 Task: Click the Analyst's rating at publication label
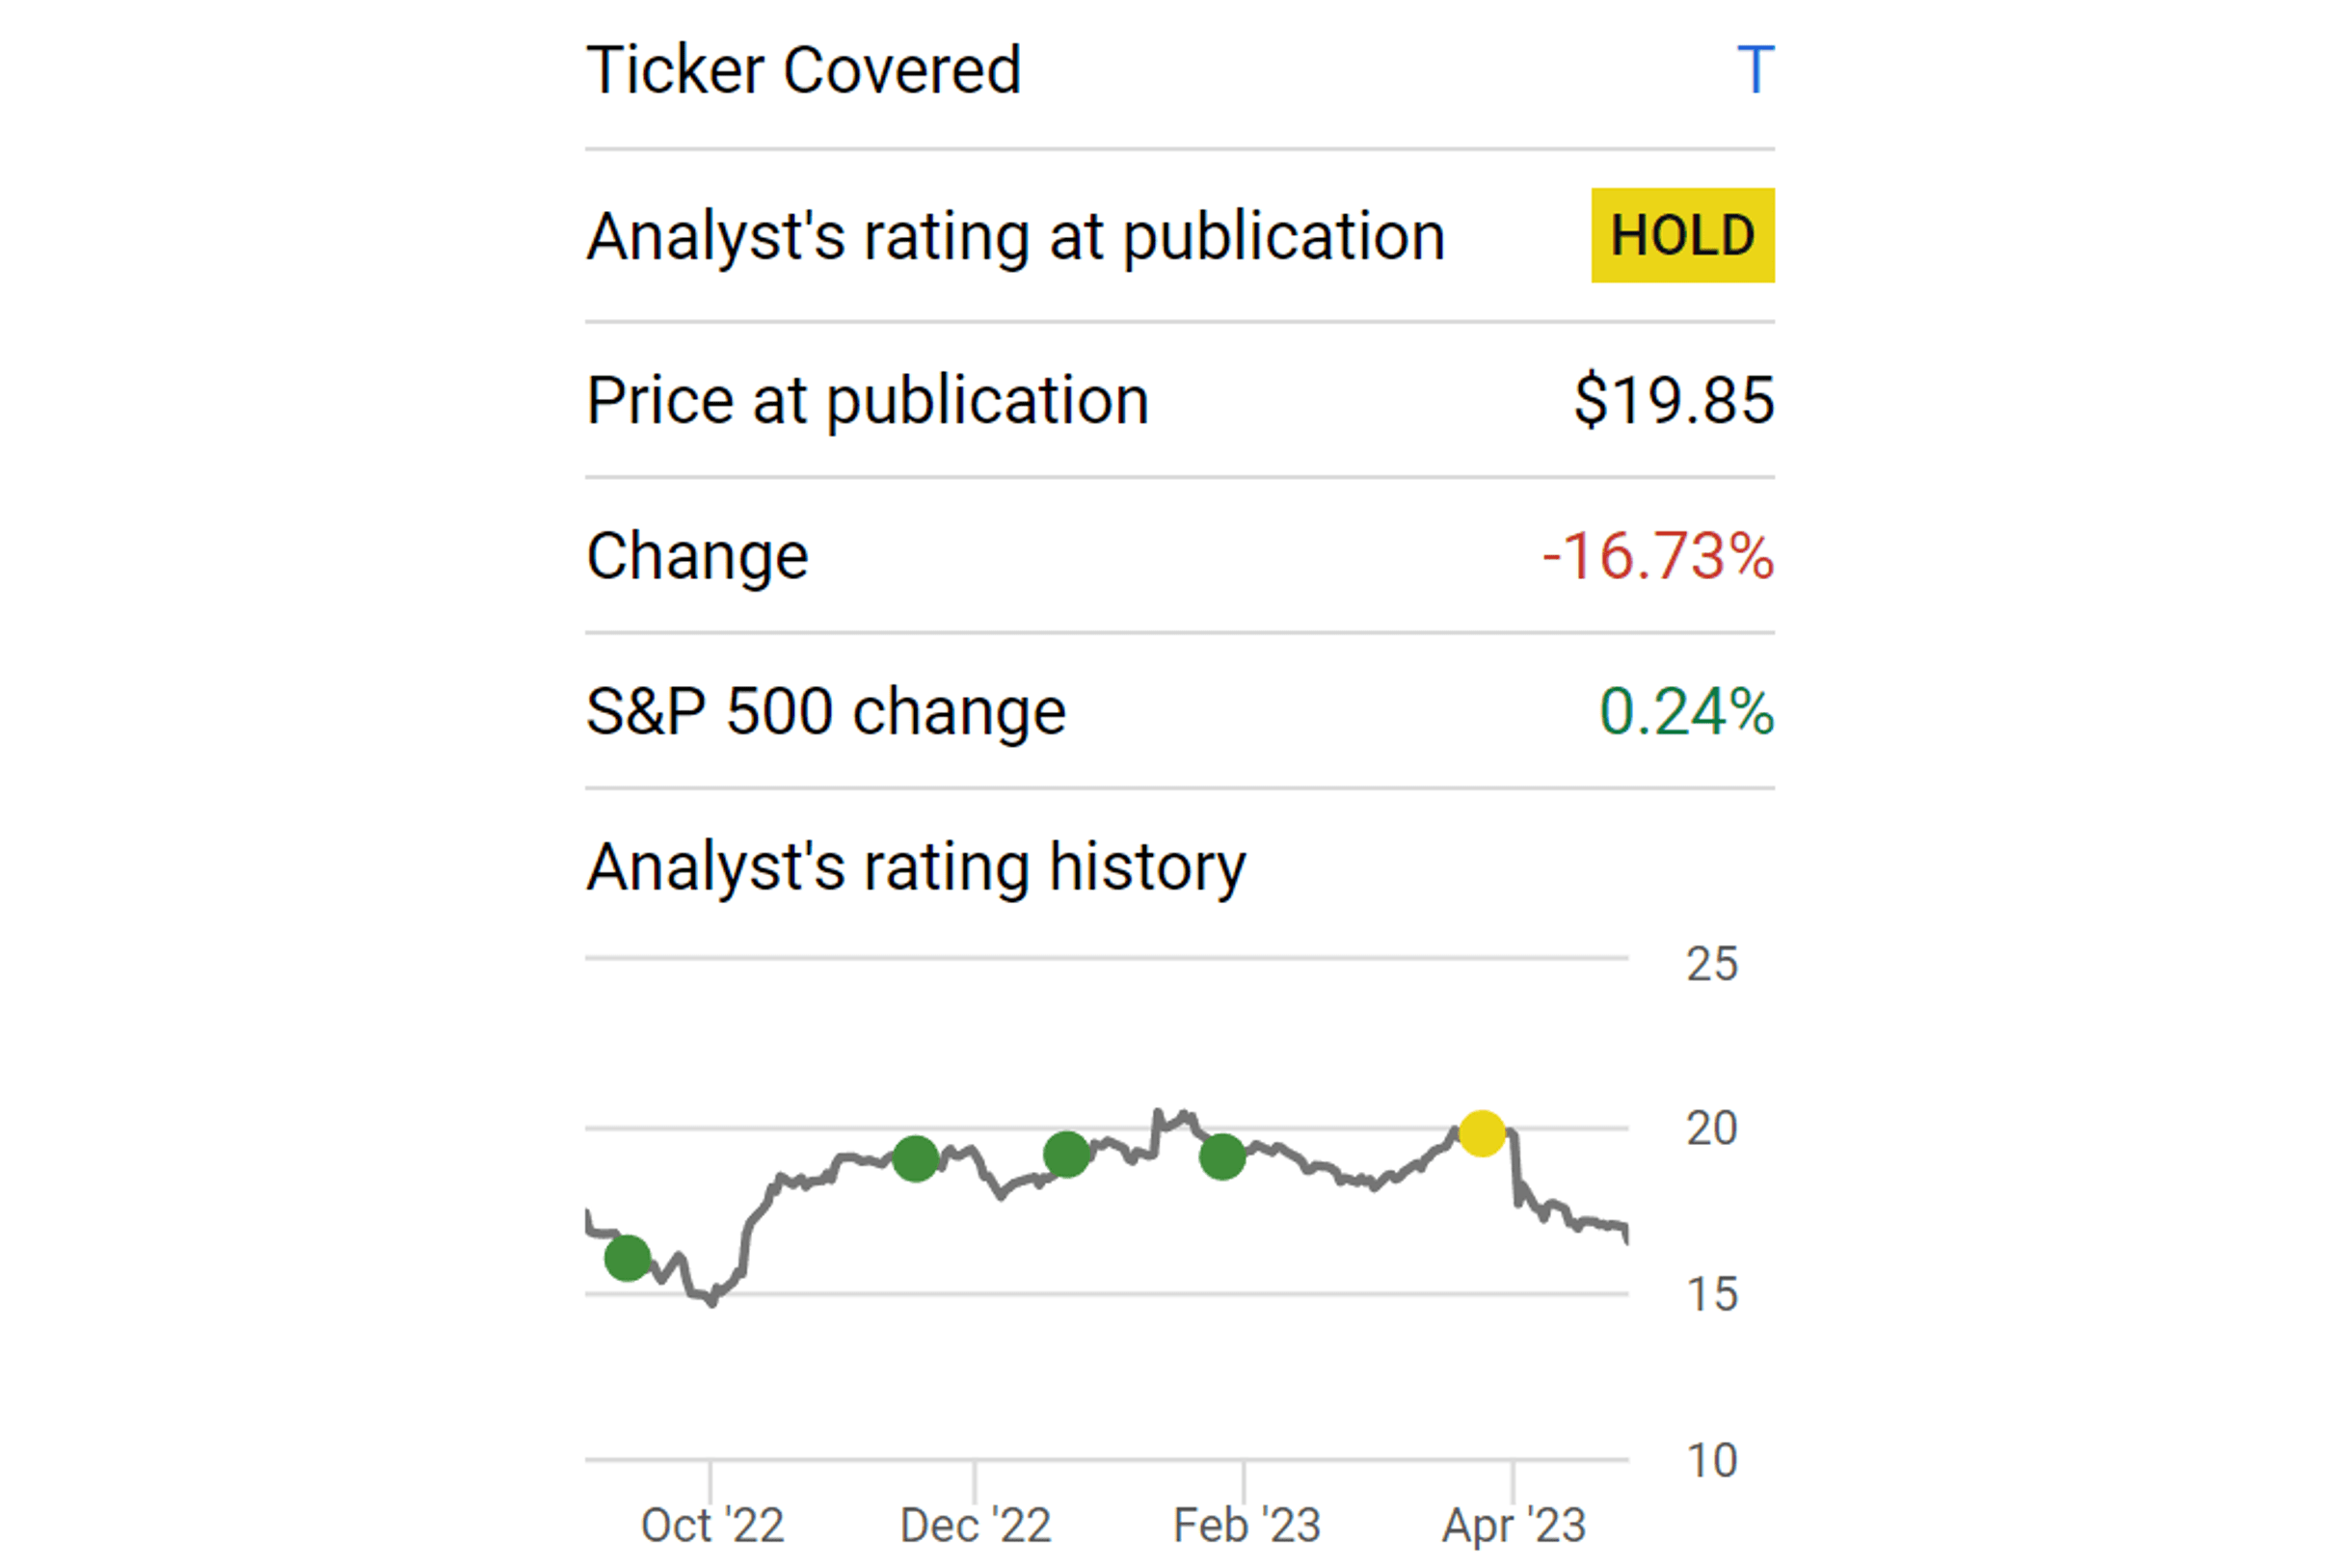click(x=1016, y=238)
